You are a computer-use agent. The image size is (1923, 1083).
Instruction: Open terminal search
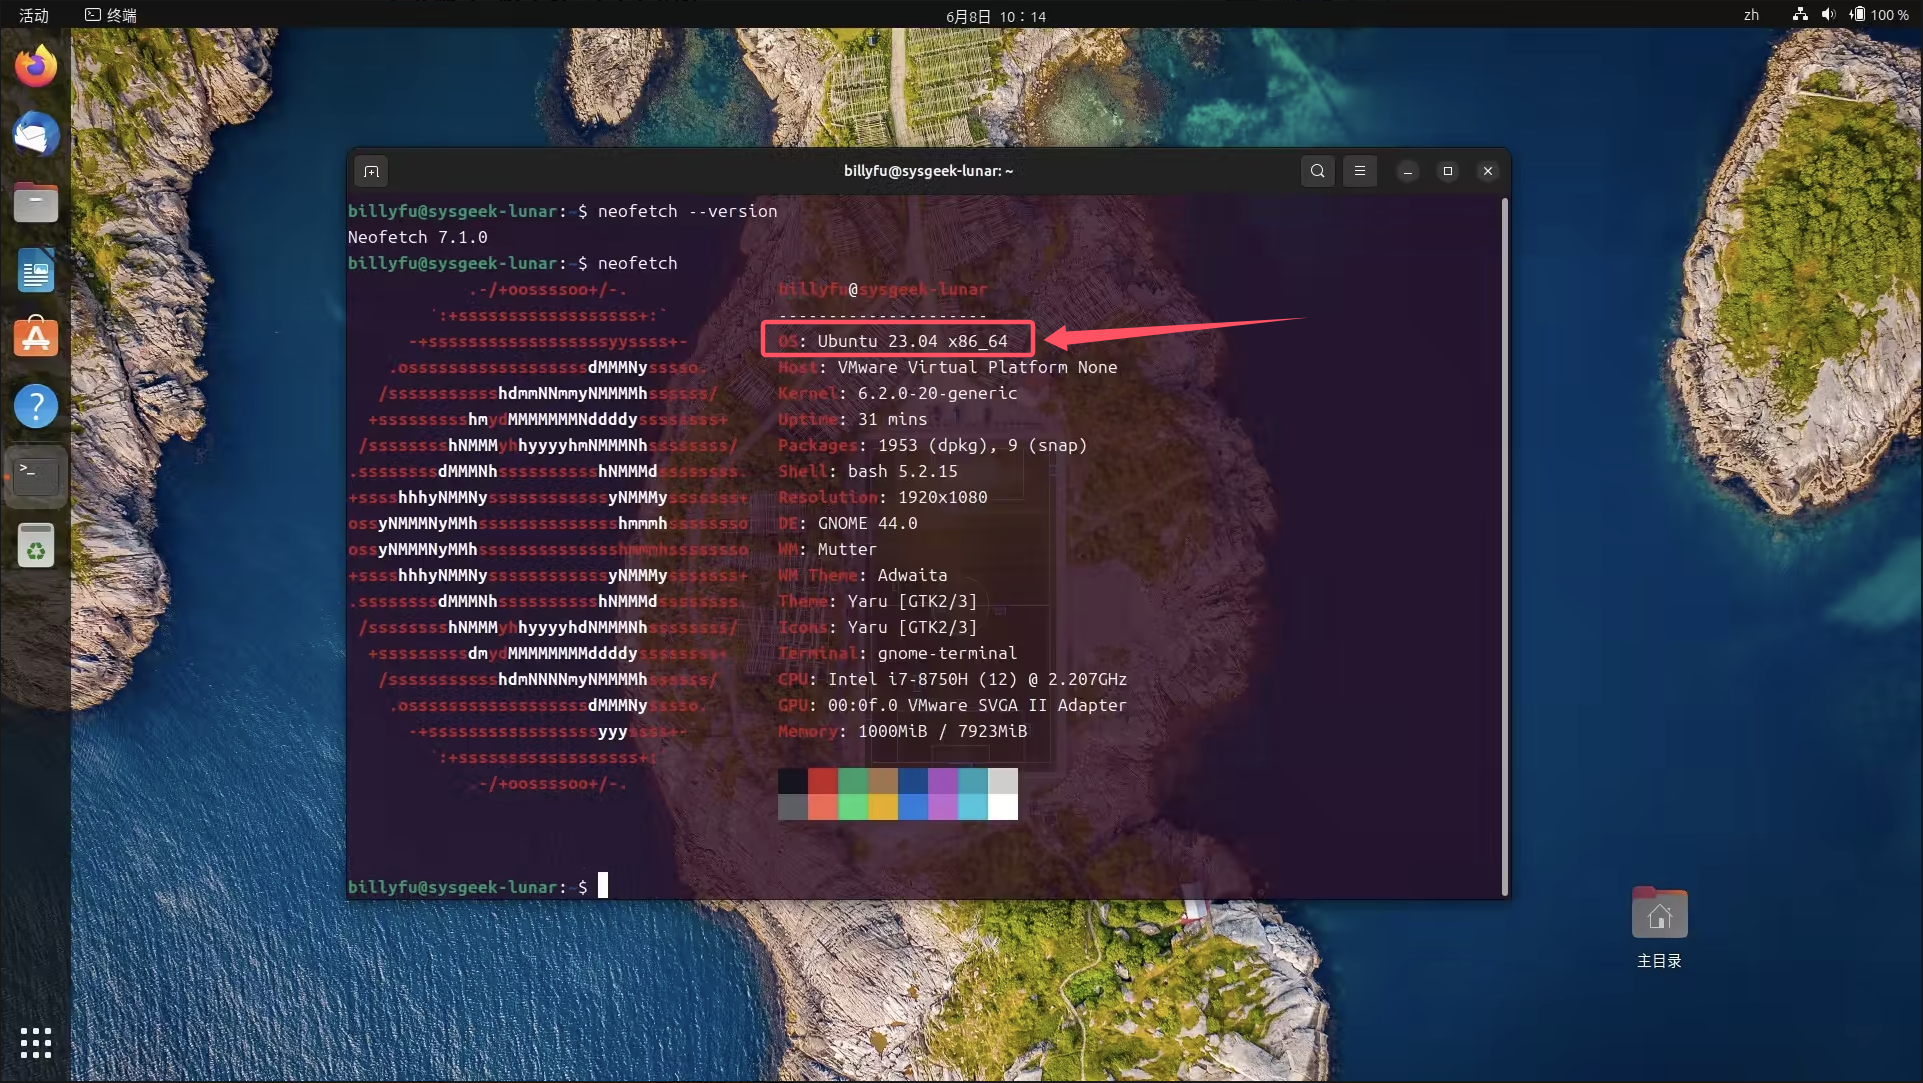coord(1318,171)
